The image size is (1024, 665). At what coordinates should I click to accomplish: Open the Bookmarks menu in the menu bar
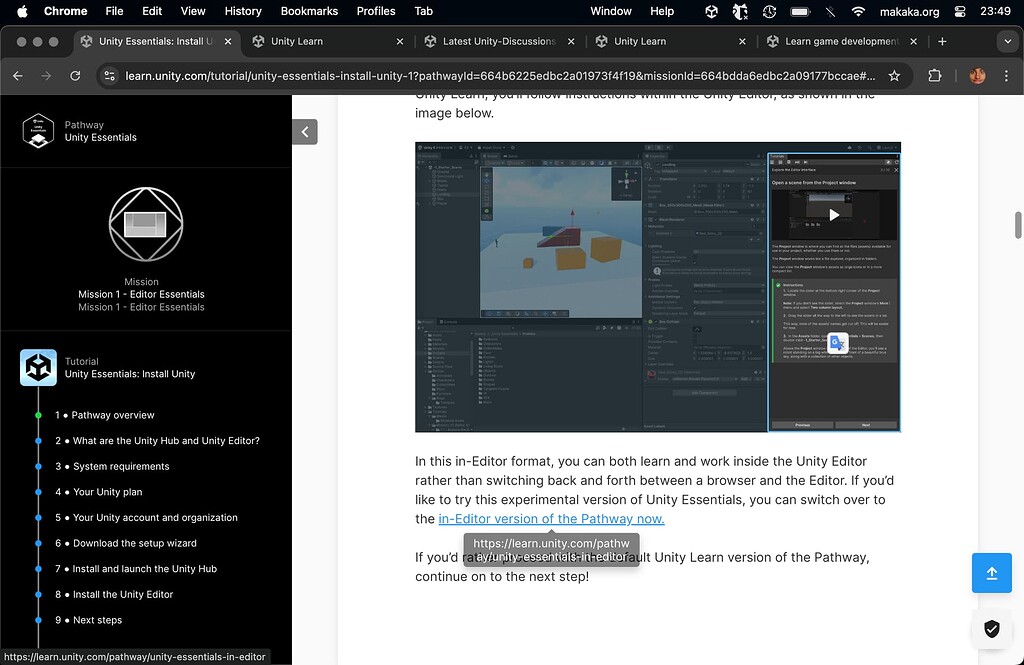click(309, 11)
